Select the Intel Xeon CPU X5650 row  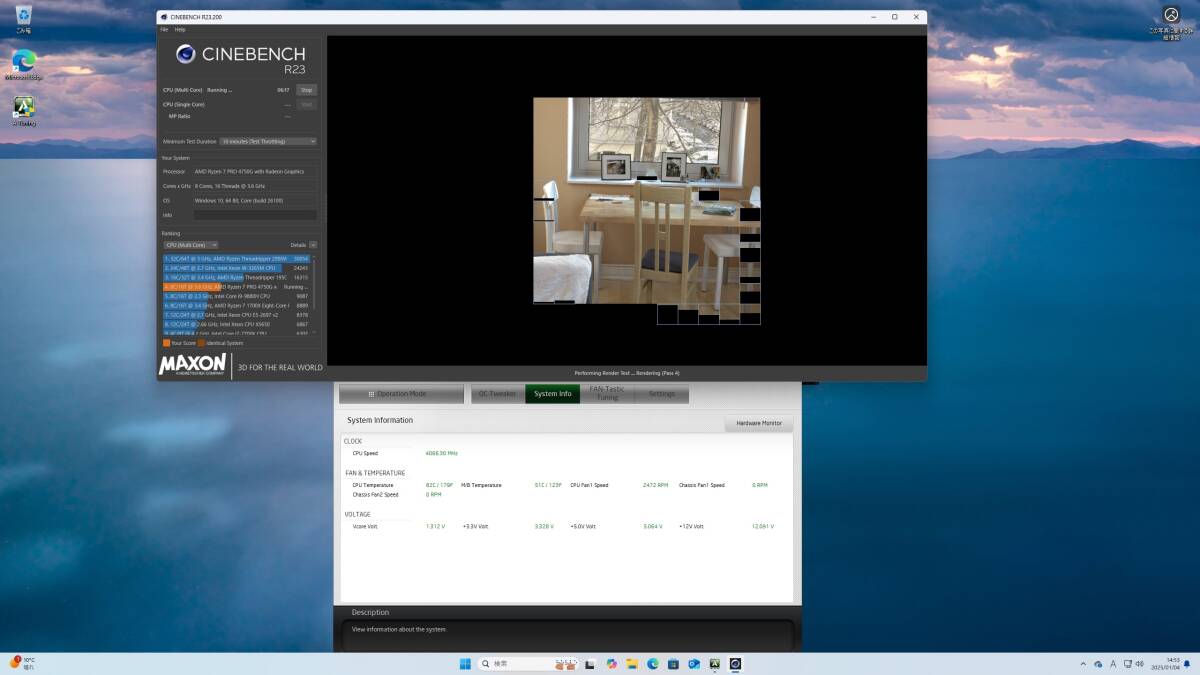(x=237, y=324)
